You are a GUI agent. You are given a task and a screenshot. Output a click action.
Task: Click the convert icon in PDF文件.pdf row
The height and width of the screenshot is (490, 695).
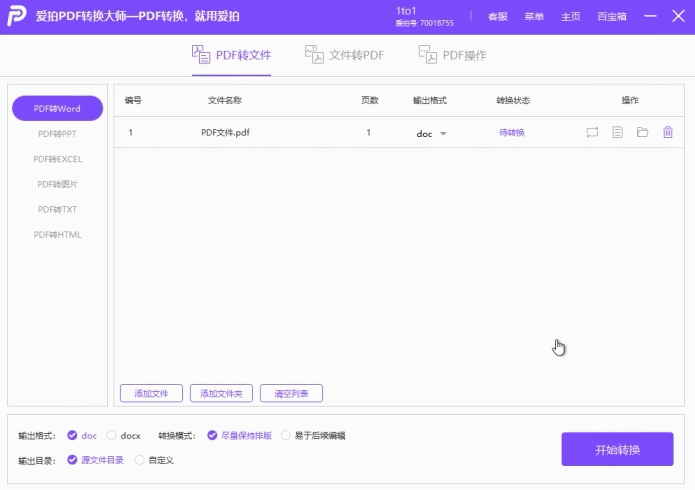click(592, 132)
